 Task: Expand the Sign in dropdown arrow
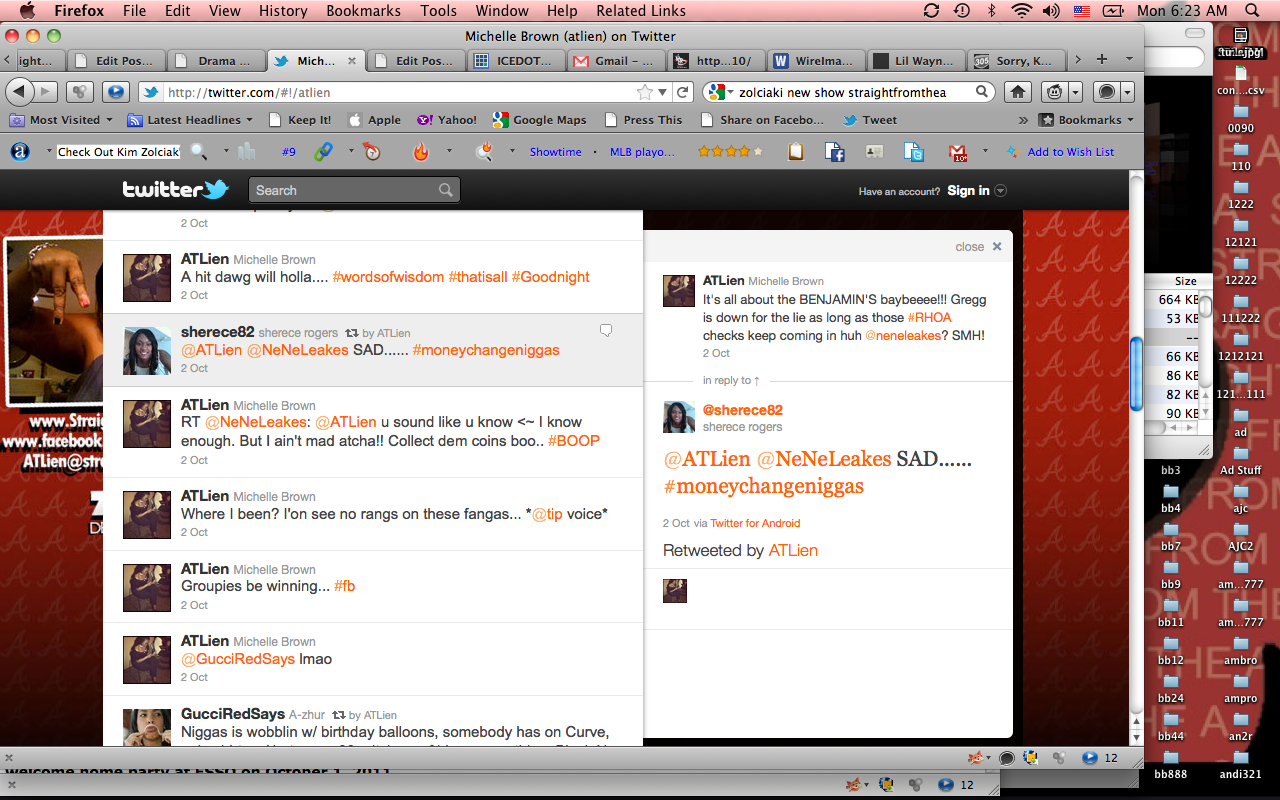coord(1001,191)
